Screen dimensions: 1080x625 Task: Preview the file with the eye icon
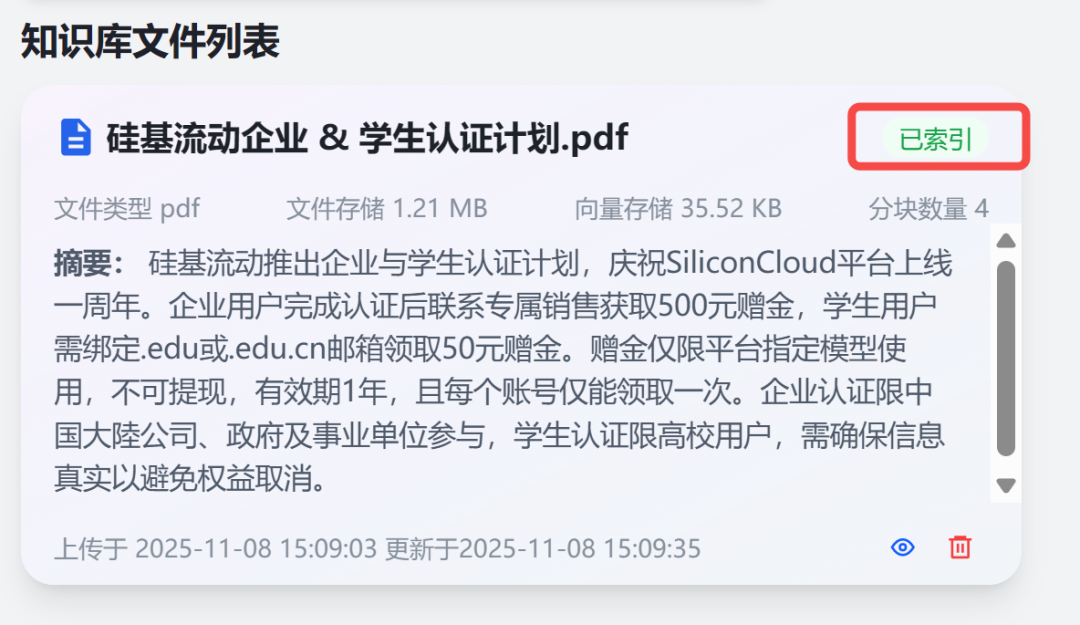click(x=902, y=547)
